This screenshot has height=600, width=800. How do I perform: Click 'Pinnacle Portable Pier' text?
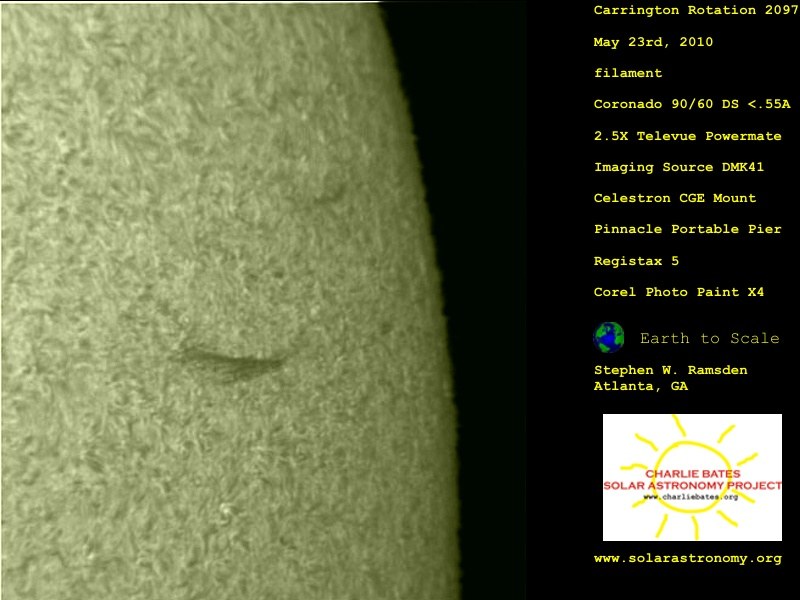click(687, 229)
